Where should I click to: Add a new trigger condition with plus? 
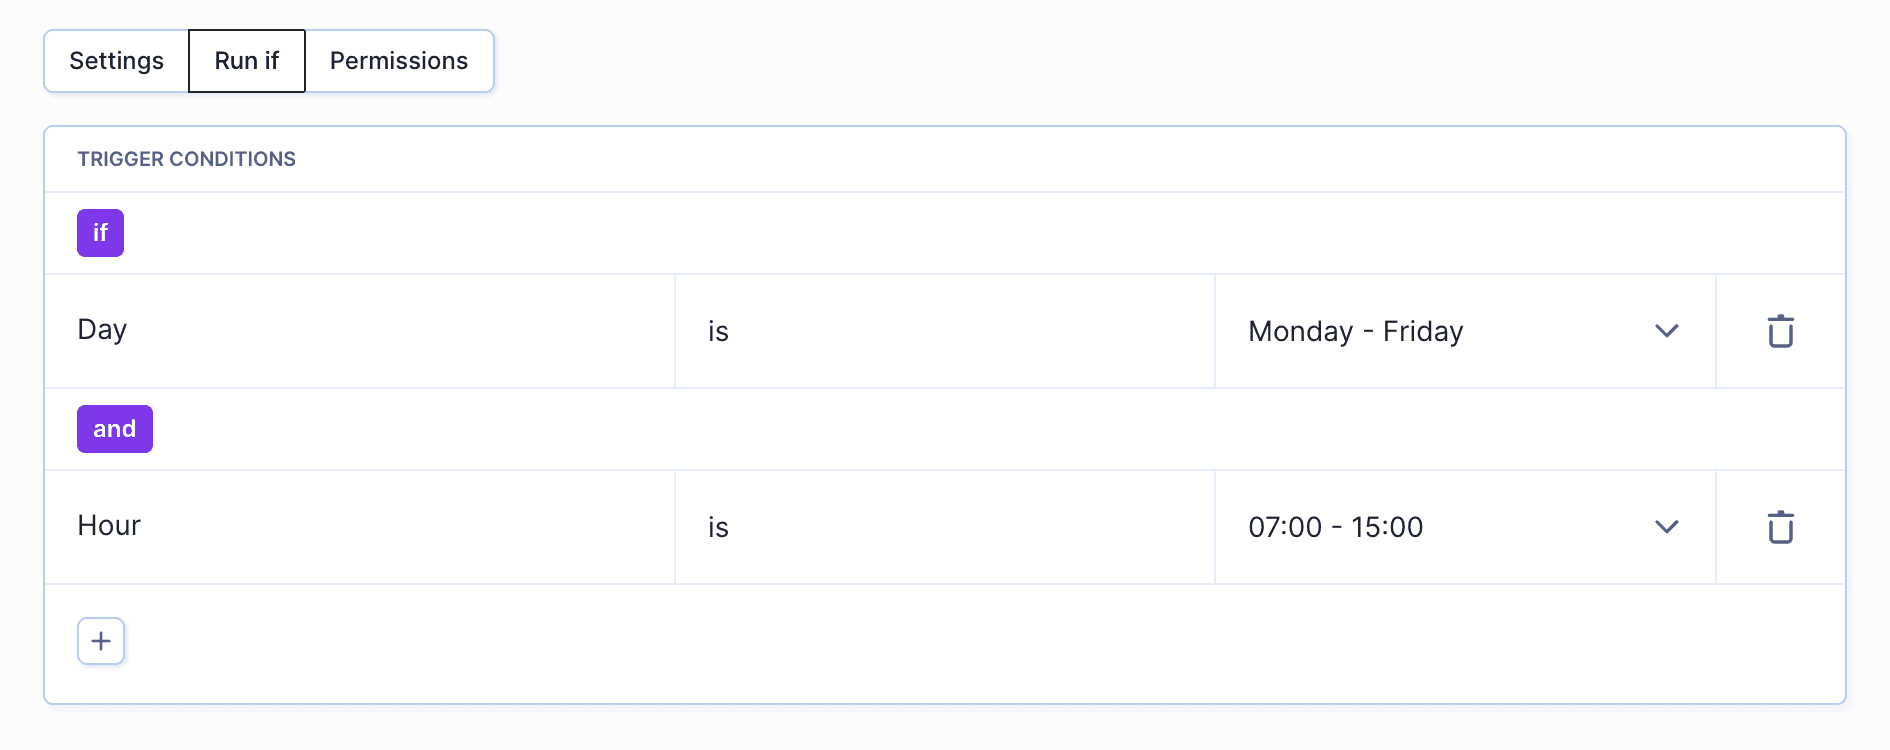tap(101, 641)
